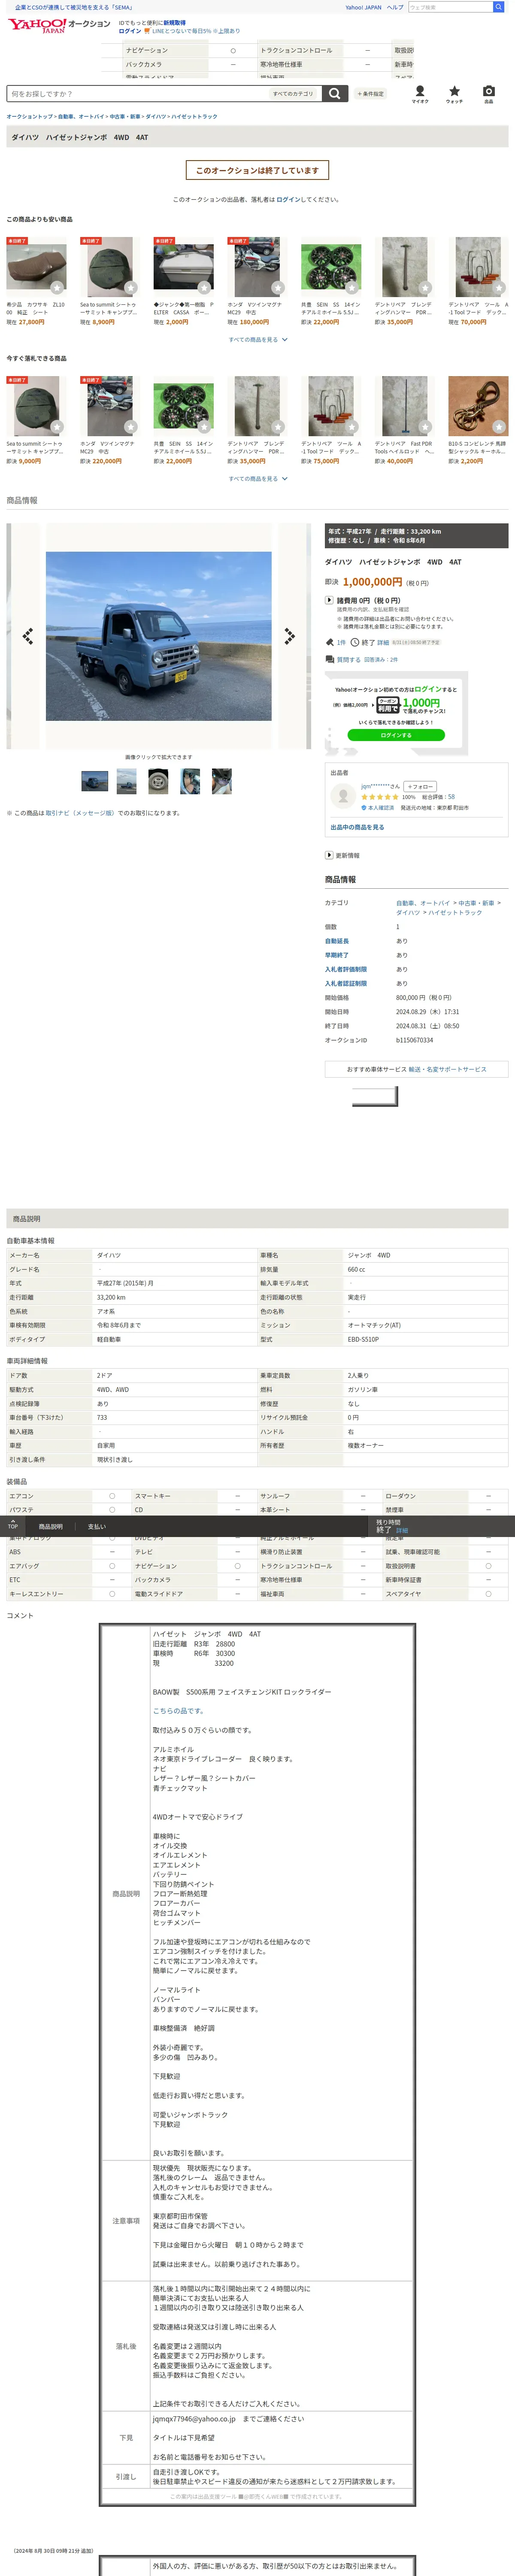
Task: Click the magnifier search button
Action: [x=335, y=93]
